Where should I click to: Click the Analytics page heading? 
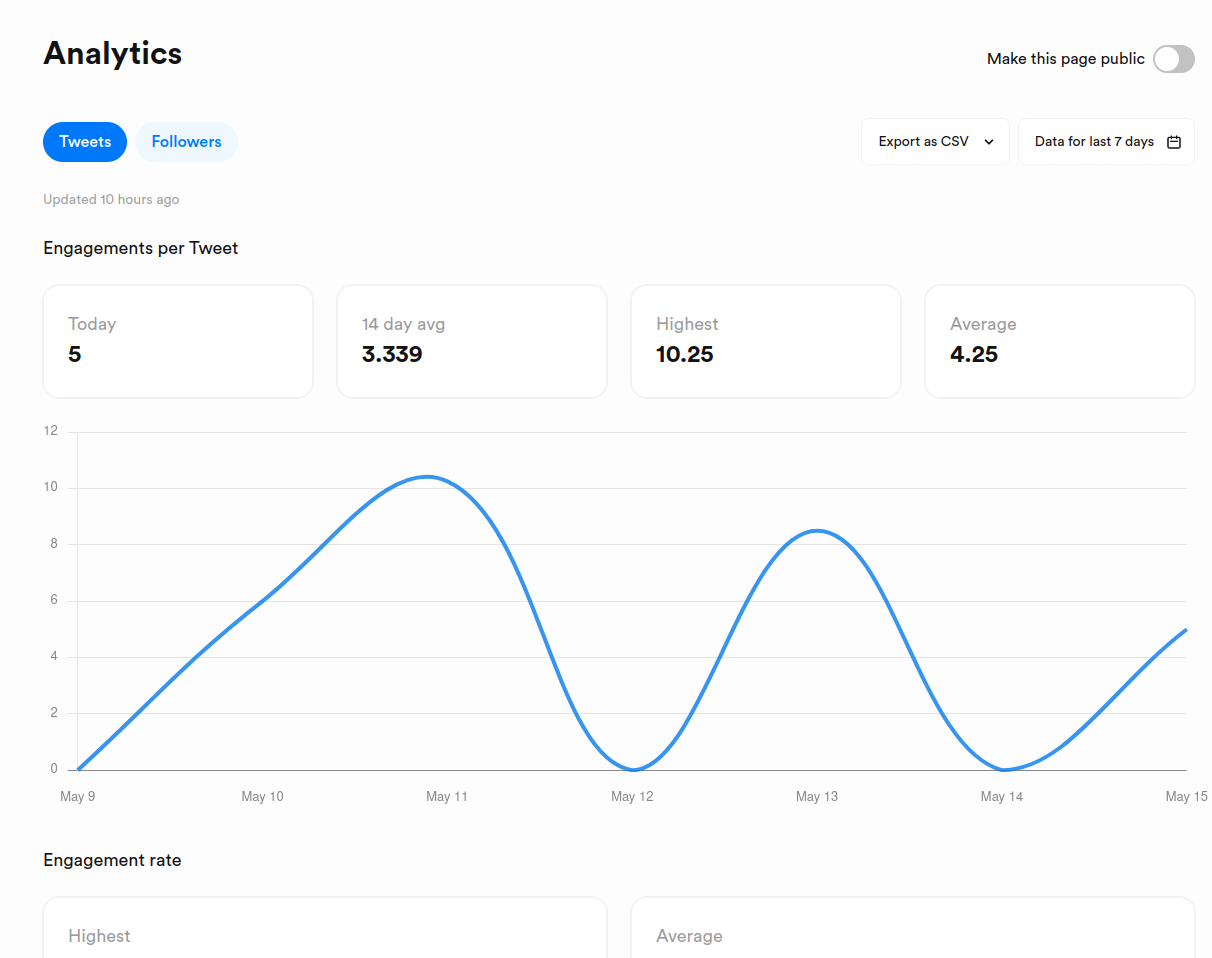pyautogui.click(x=112, y=54)
